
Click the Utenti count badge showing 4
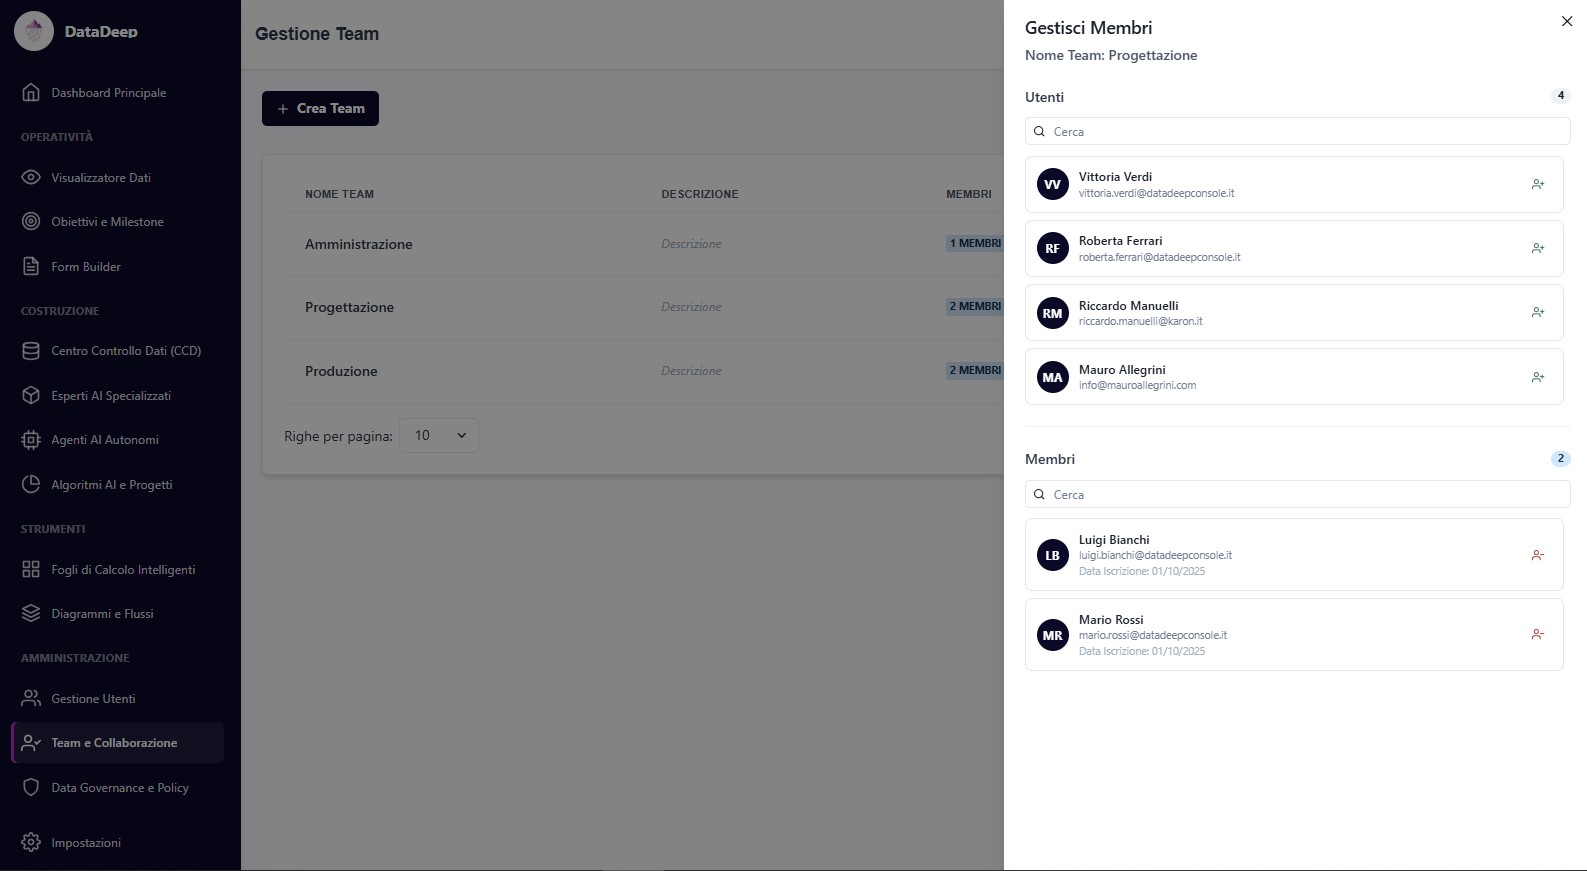click(x=1560, y=96)
